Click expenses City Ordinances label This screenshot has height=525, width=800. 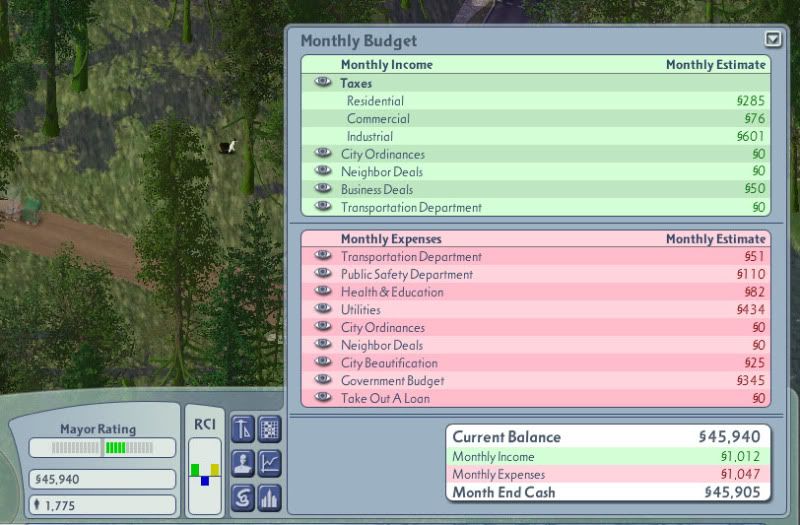coord(383,328)
